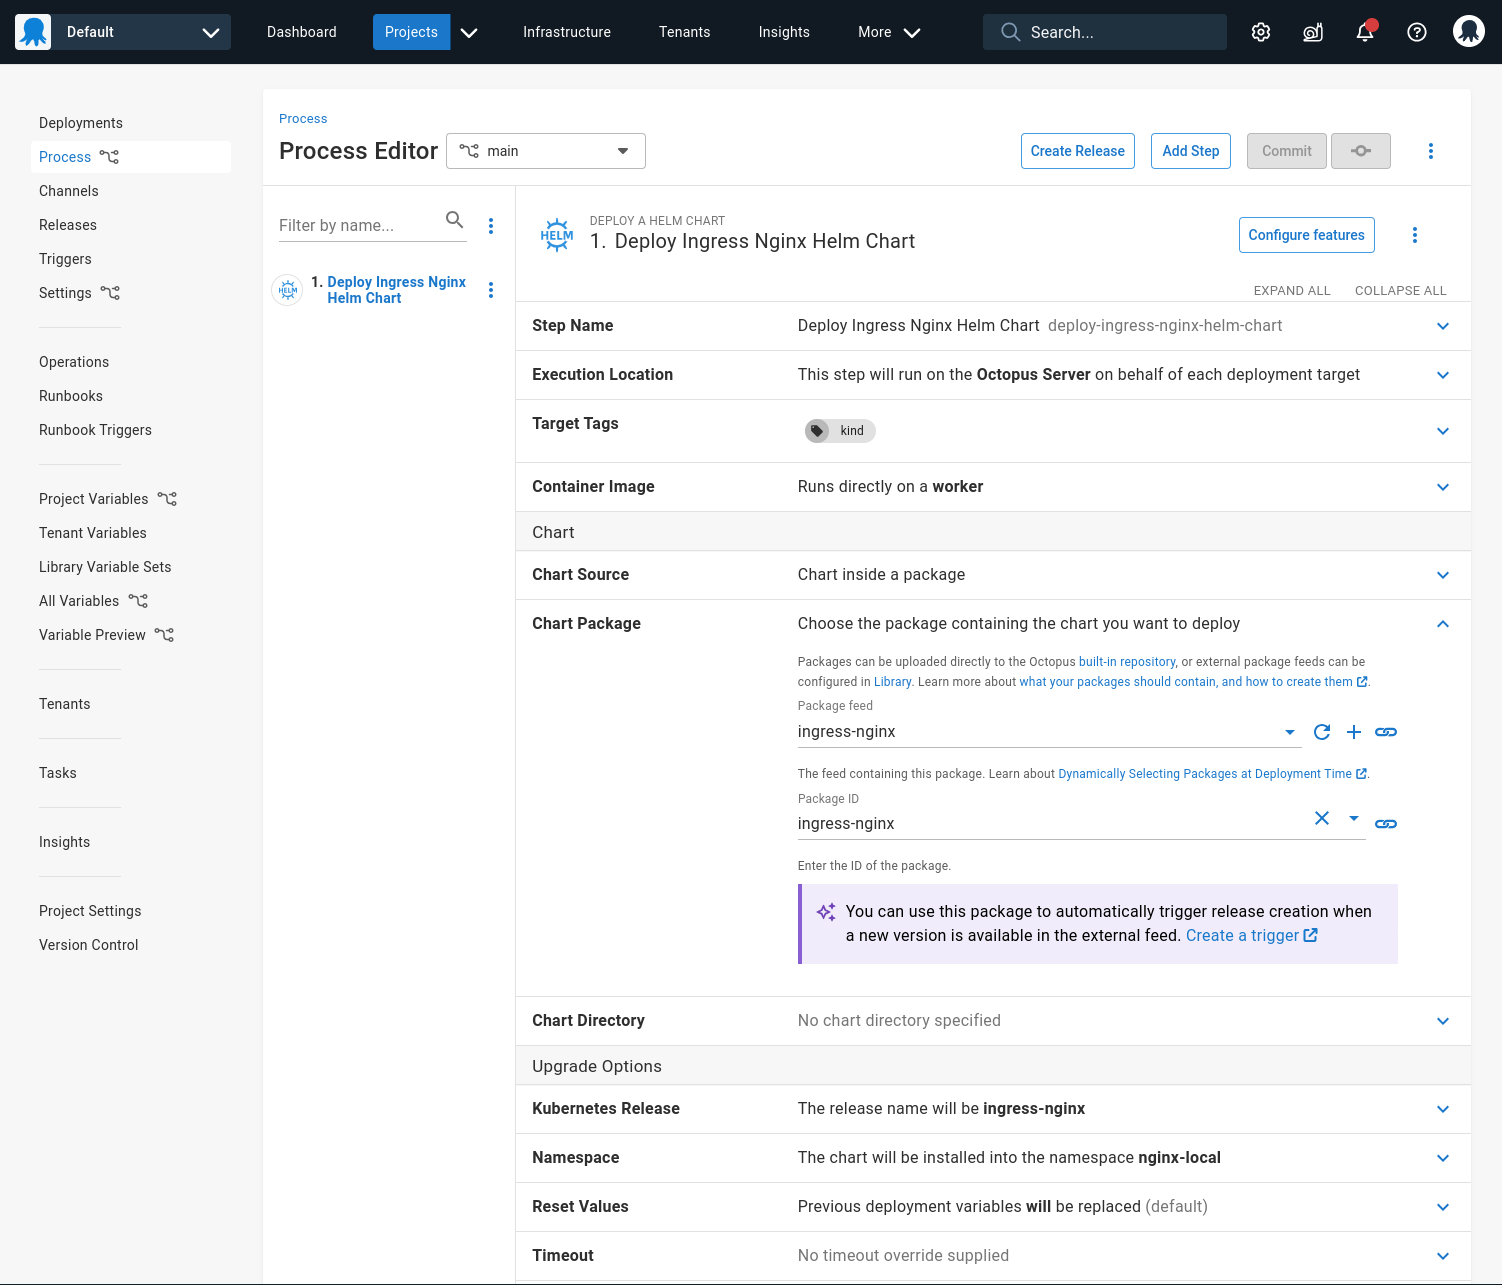
Task: Open the Default space switcher dropdown
Action: click(x=123, y=32)
